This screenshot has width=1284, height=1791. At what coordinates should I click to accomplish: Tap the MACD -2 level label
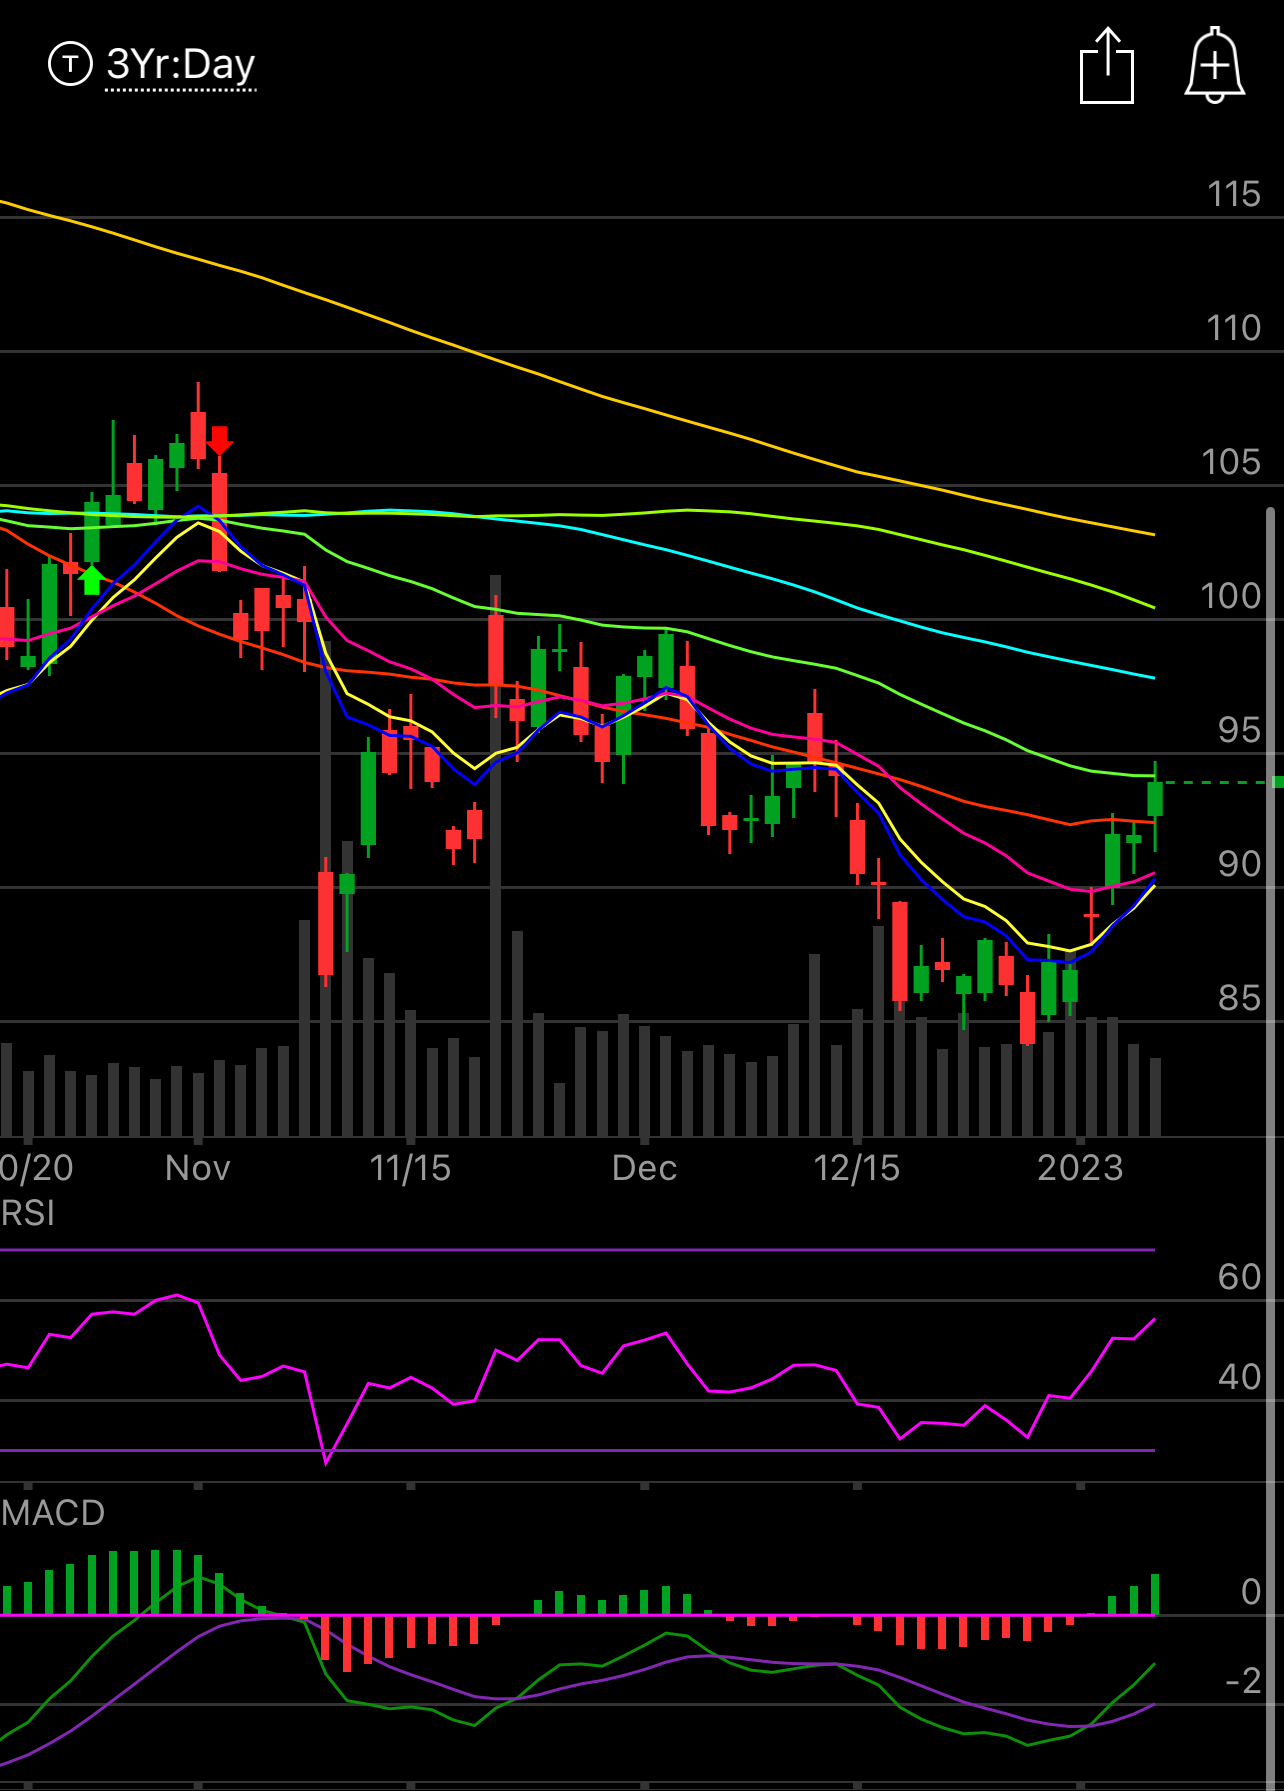pos(1243,1681)
